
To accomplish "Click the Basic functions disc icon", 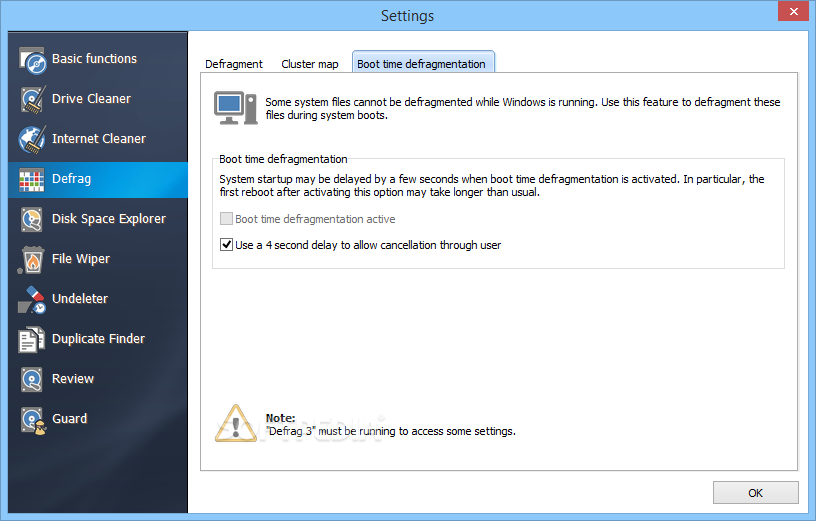I will [32, 60].
